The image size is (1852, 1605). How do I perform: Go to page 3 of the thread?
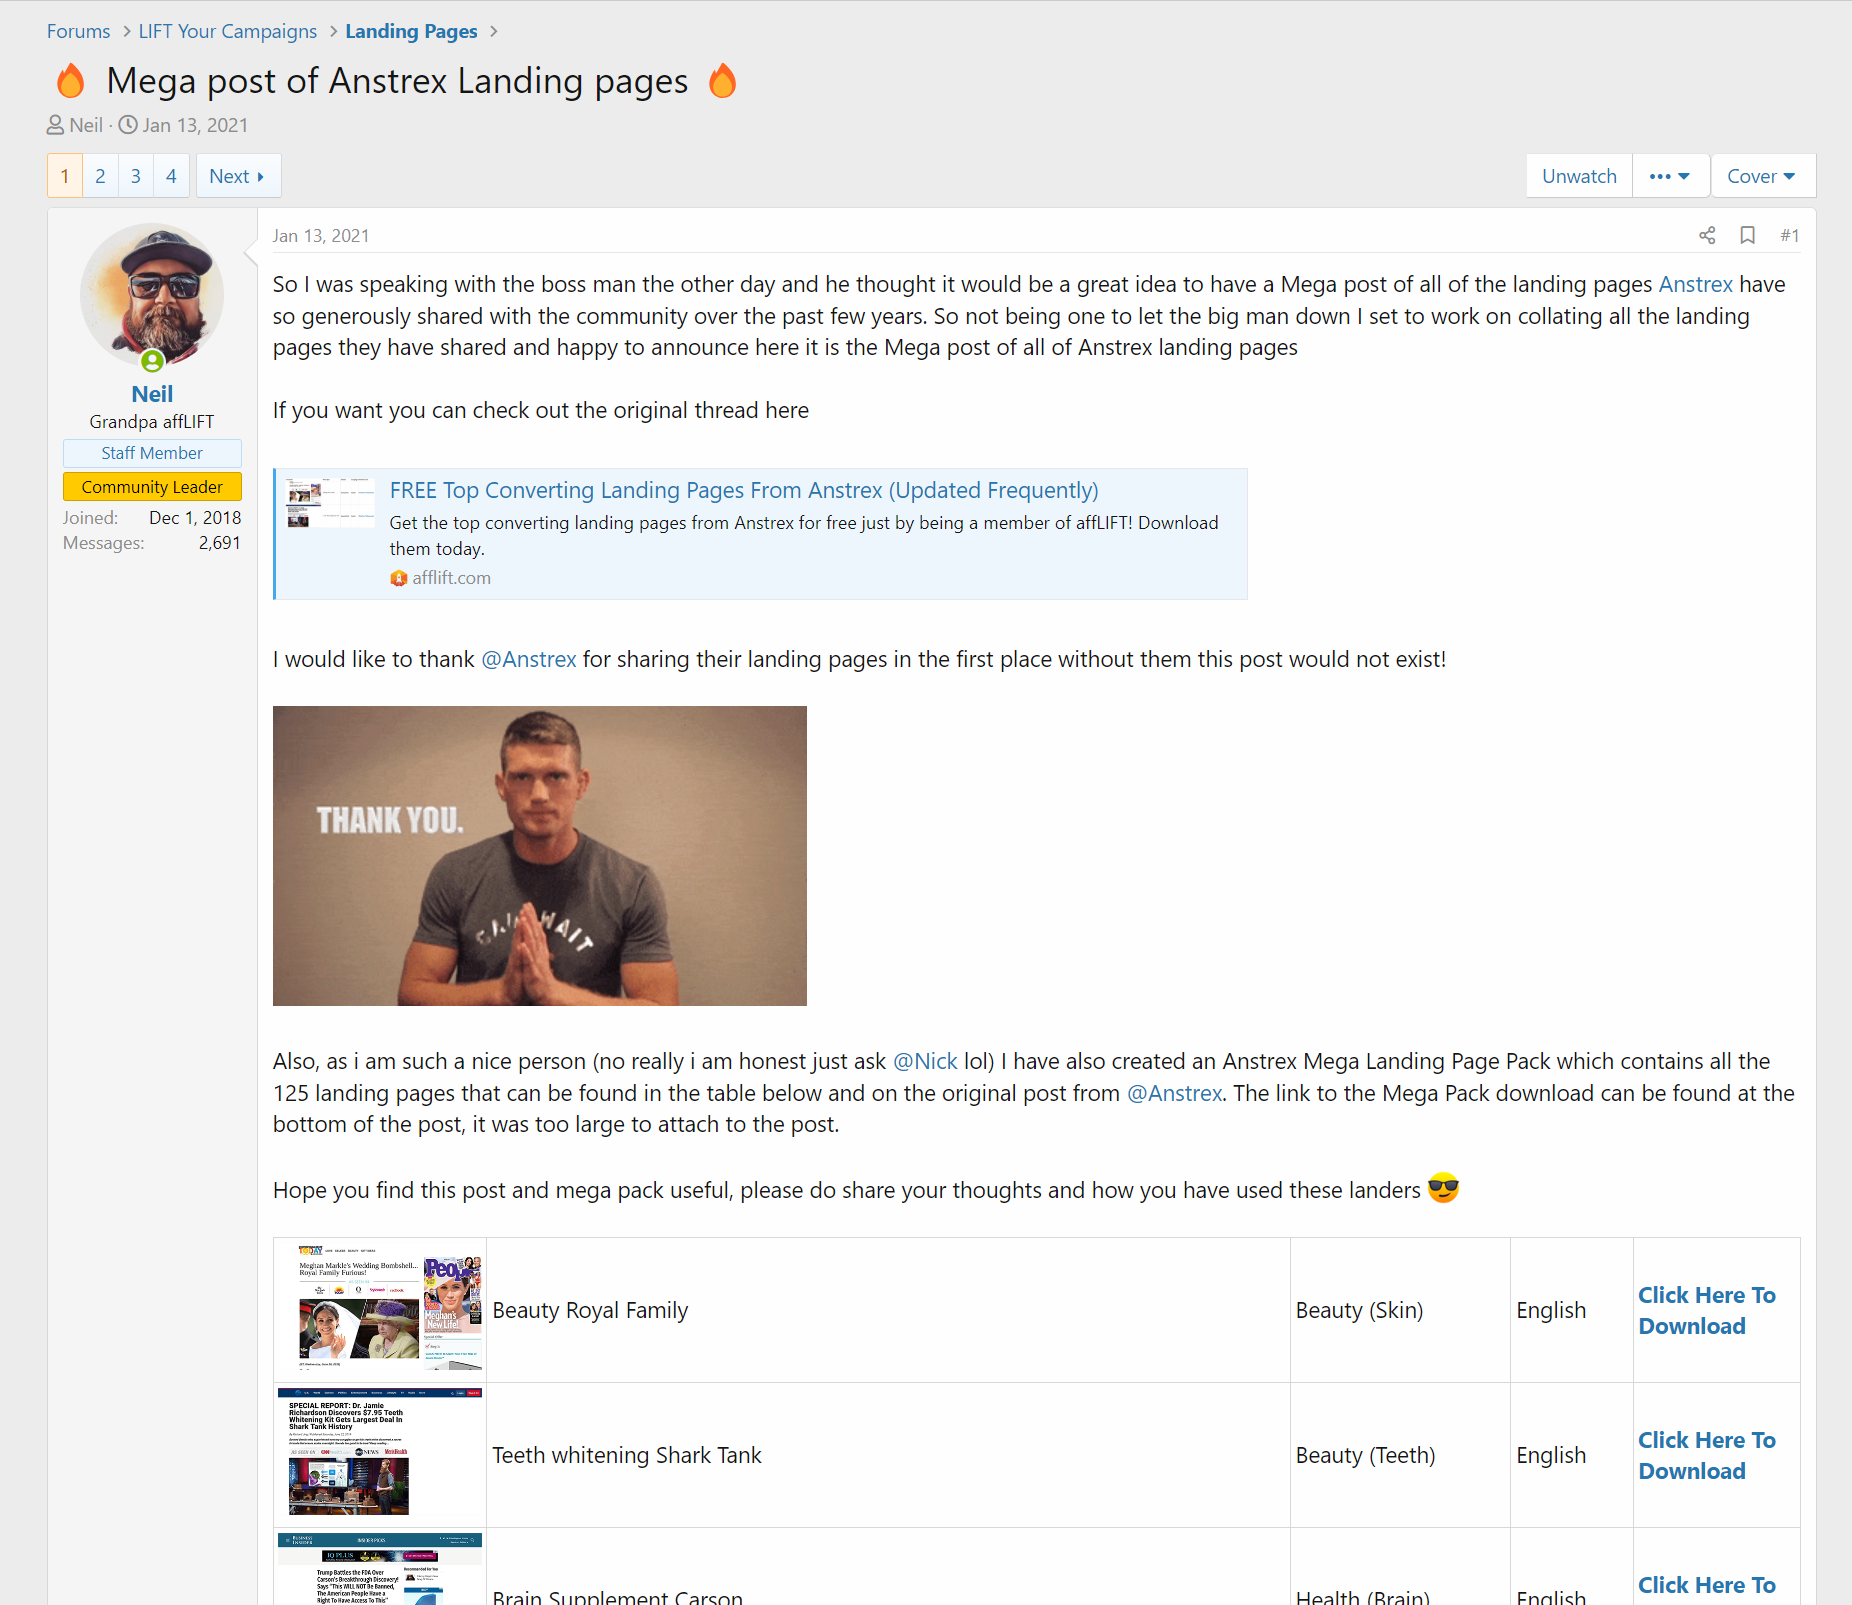[x=136, y=176]
